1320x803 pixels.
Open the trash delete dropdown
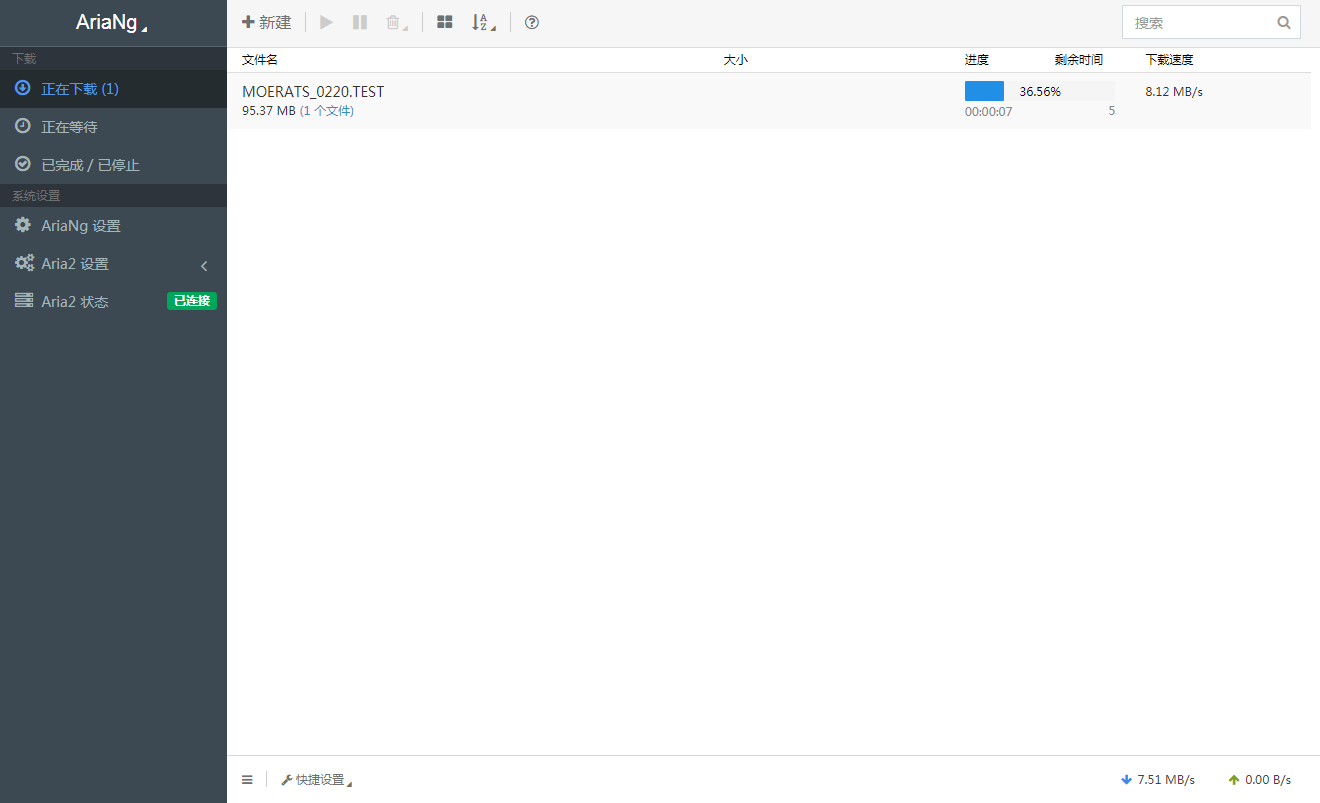(x=396, y=22)
